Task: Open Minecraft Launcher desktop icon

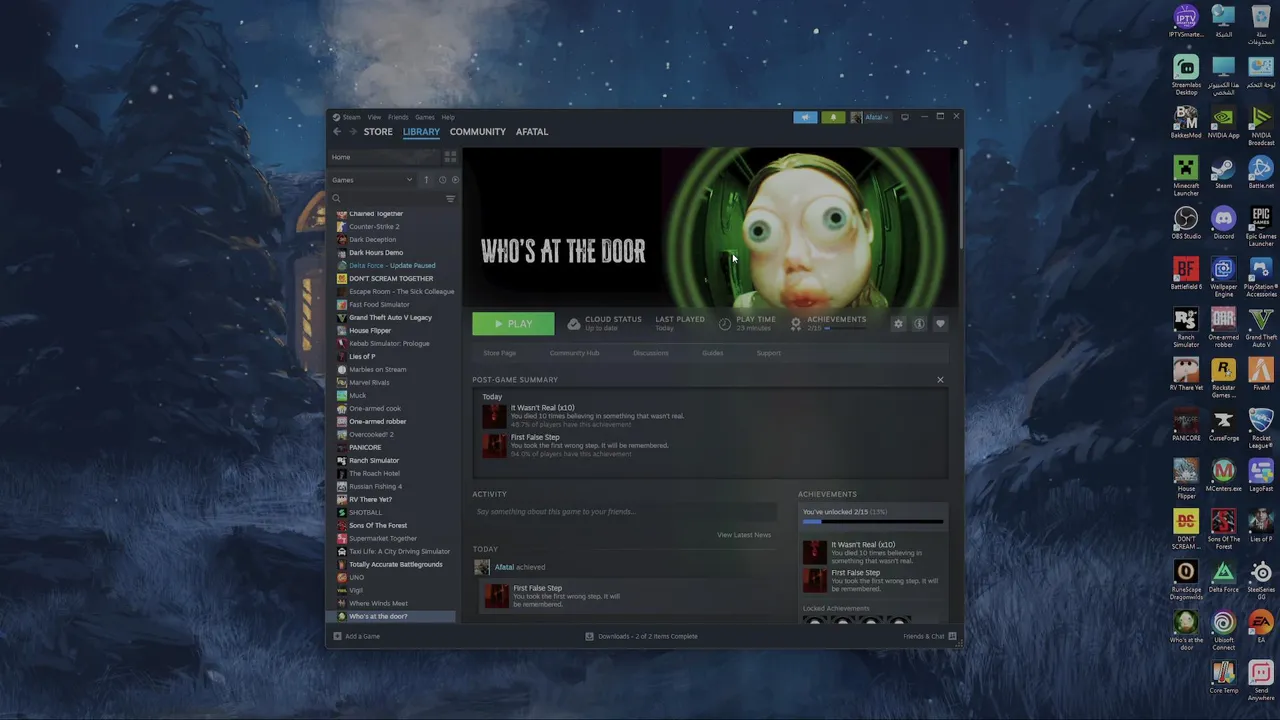Action: click(1186, 175)
